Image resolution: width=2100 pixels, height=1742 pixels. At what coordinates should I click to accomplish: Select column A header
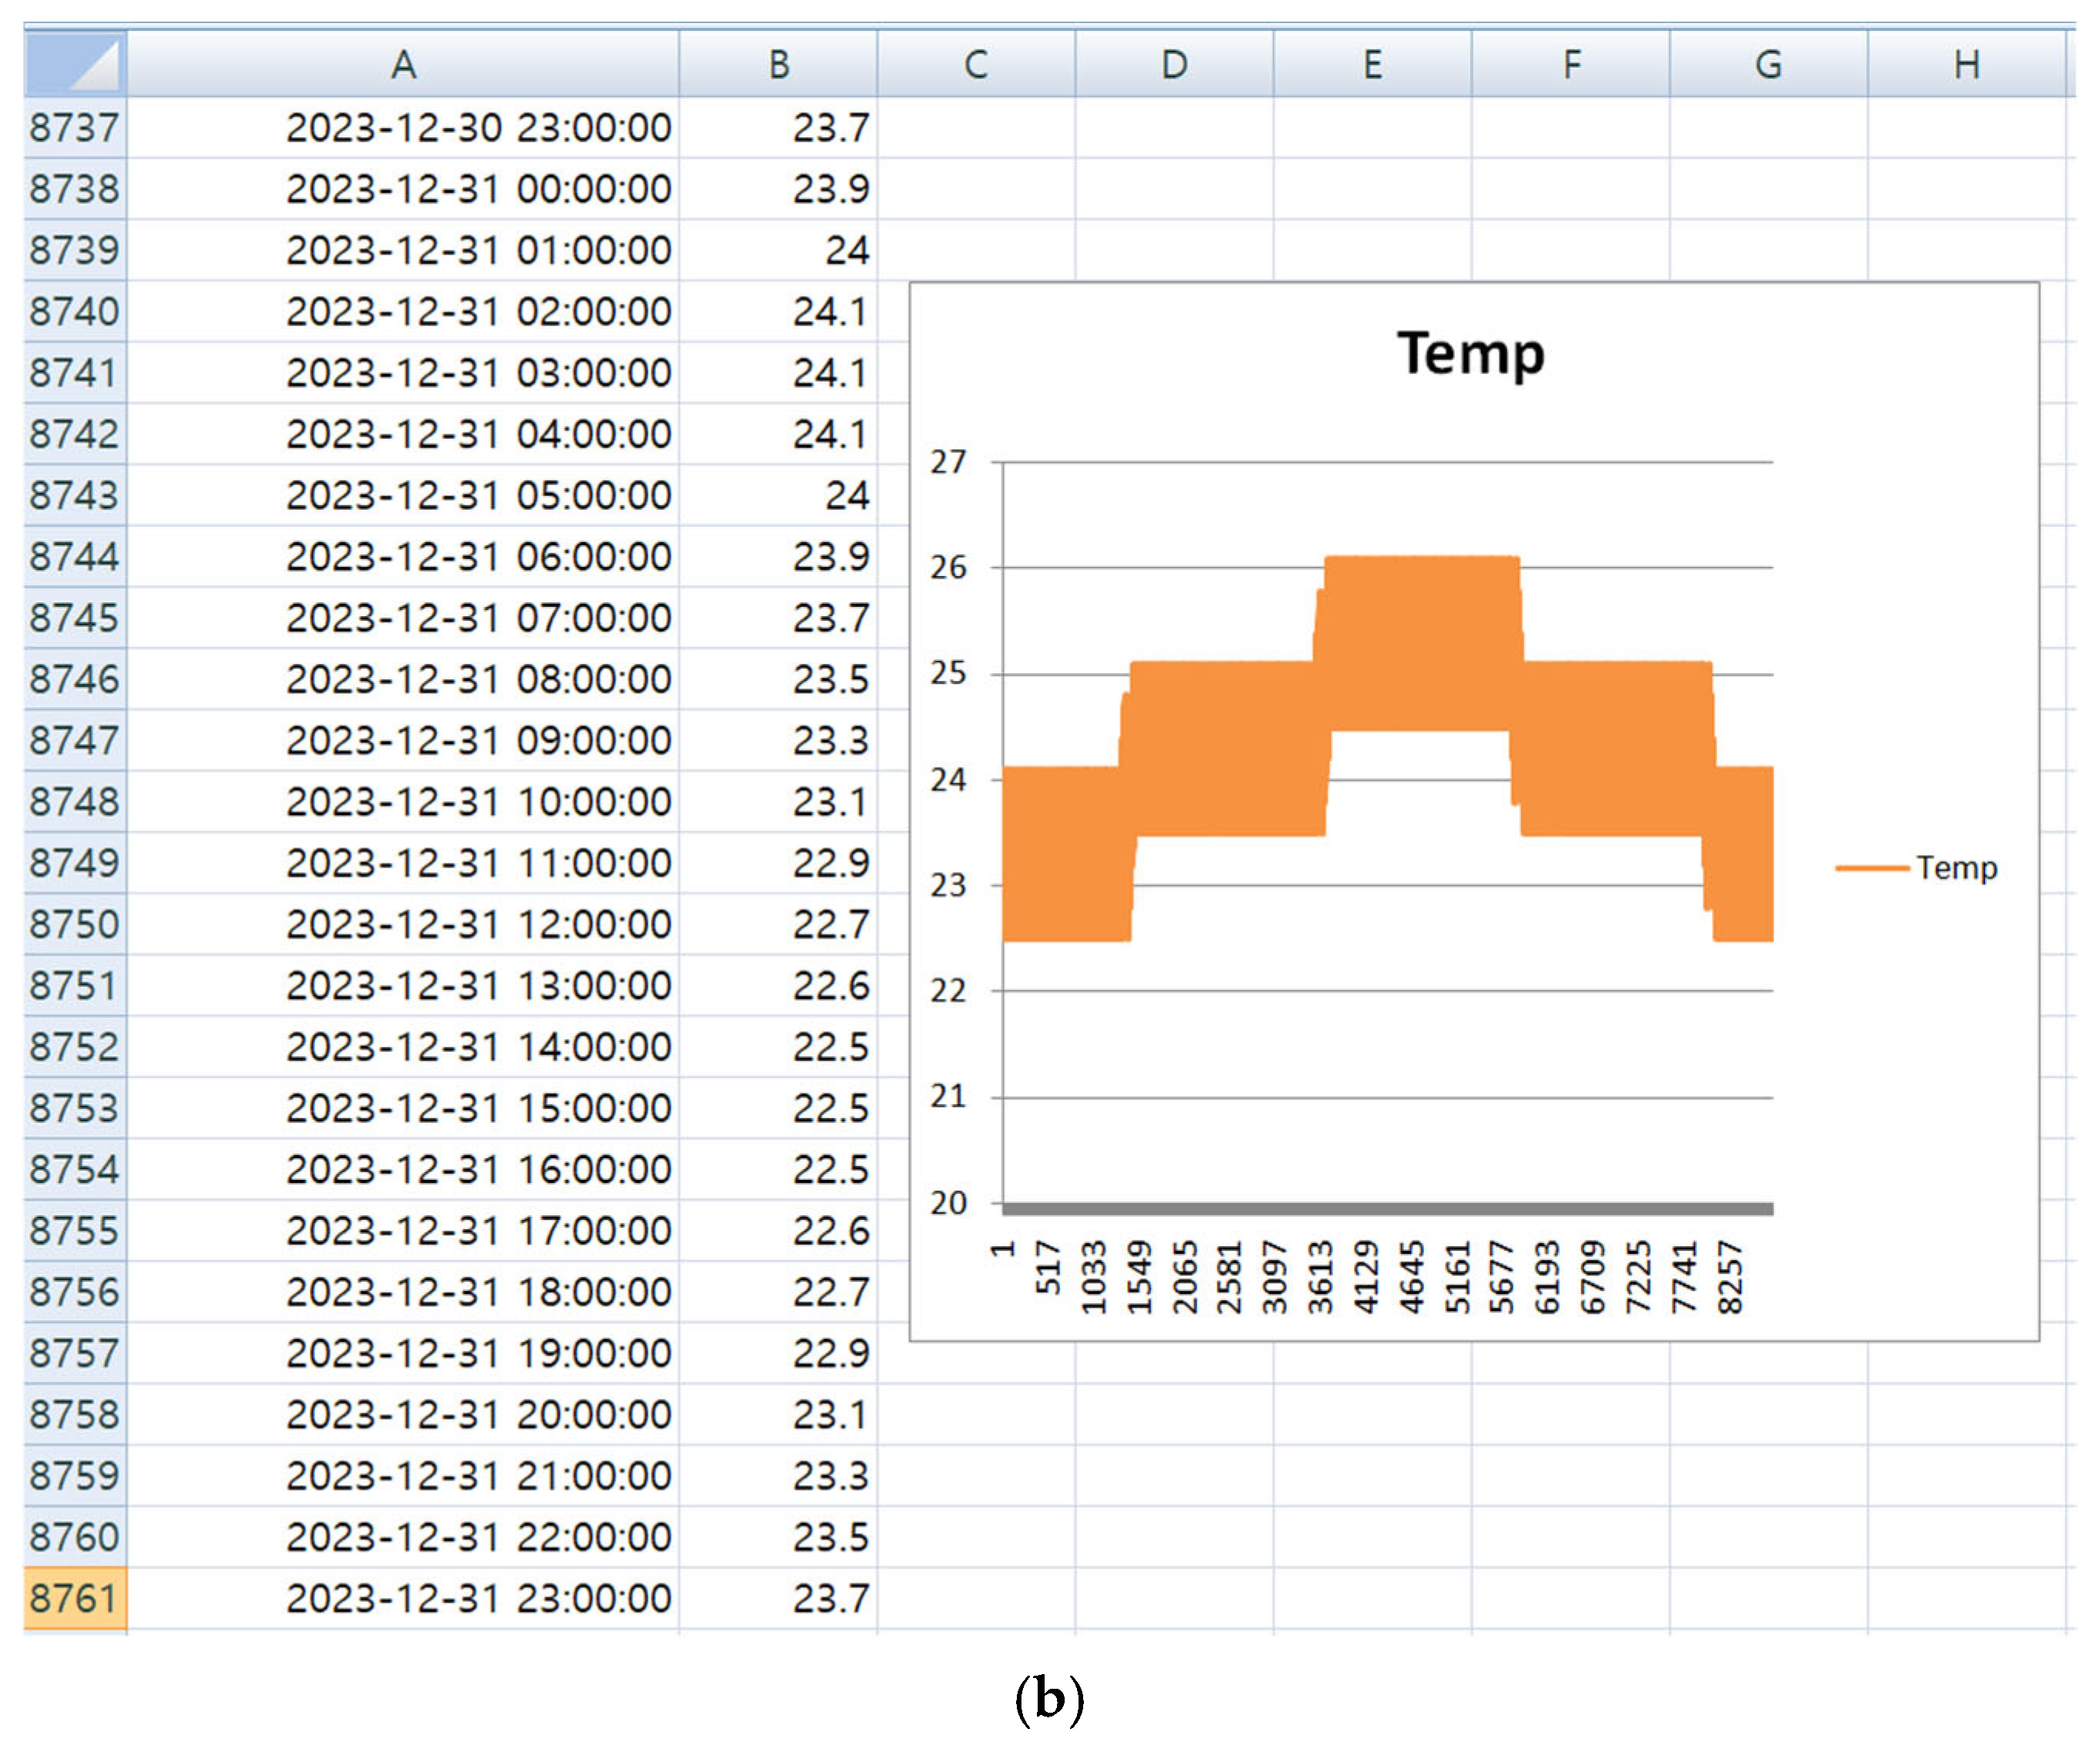point(403,64)
